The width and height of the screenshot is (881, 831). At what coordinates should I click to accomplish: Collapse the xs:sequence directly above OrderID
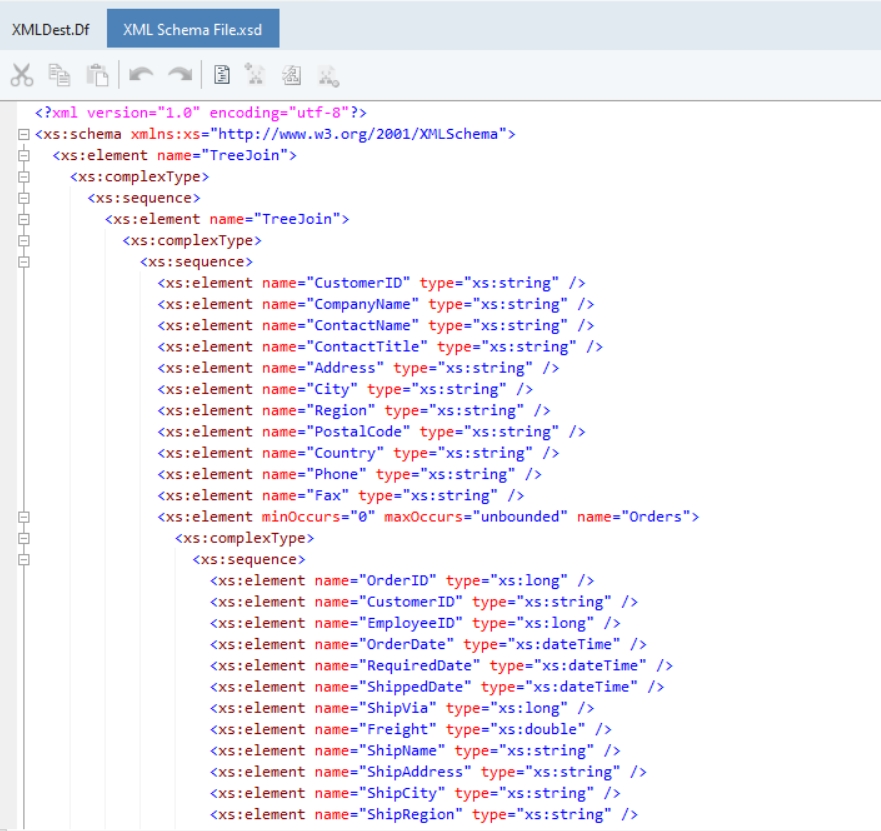[x=23, y=559]
